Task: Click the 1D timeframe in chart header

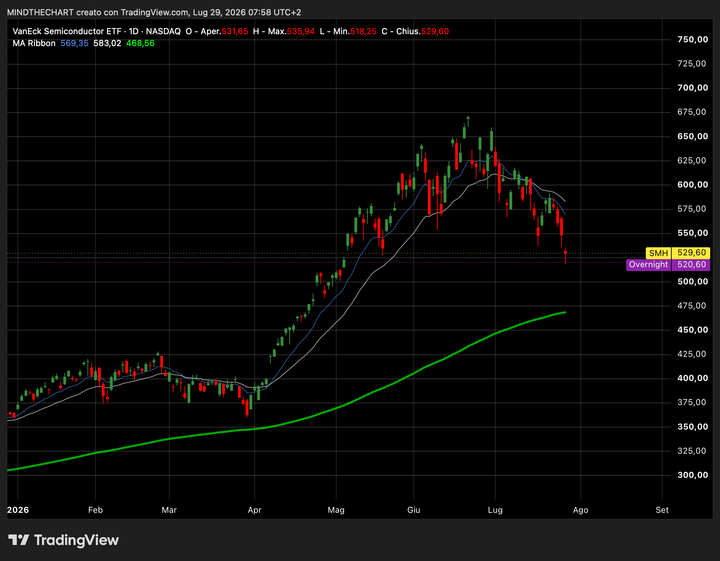Action: (x=133, y=31)
